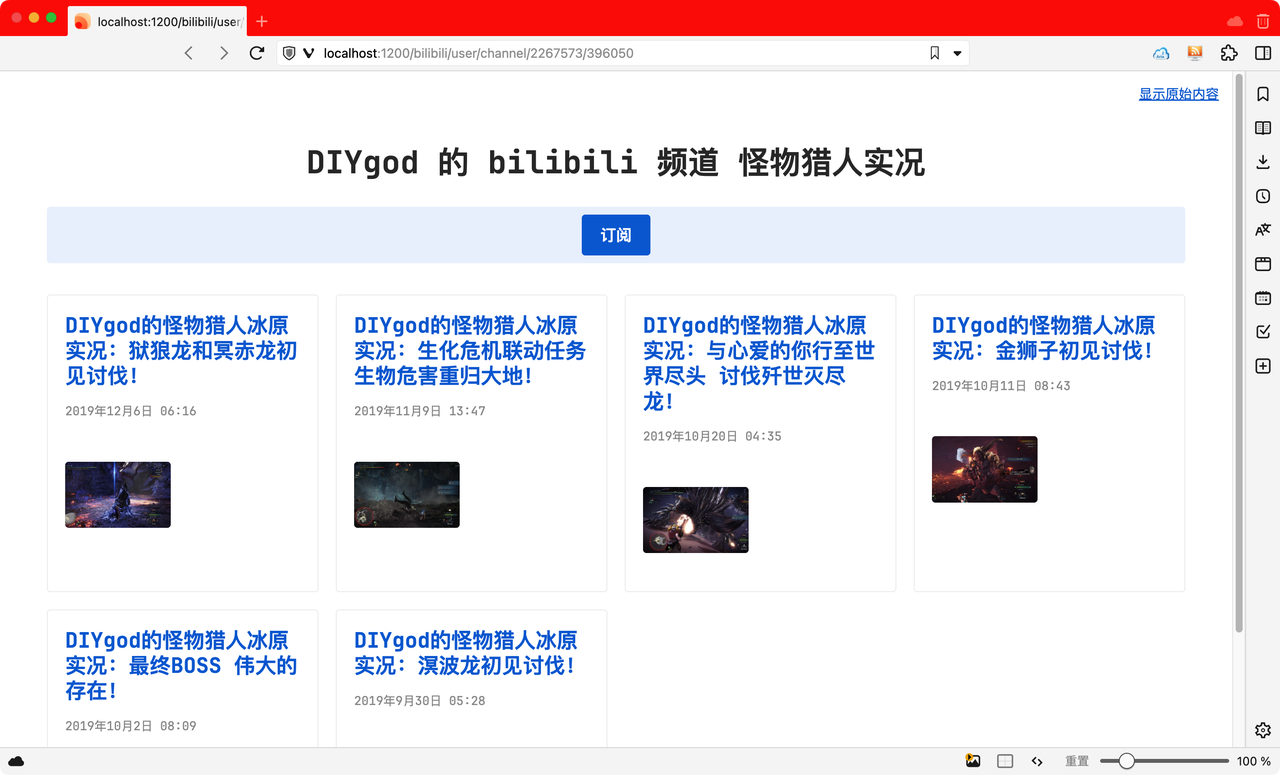The width and height of the screenshot is (1280, 775).
Task: Open the Translate panel in sidebar
Action: click(x=1263, y=230)
